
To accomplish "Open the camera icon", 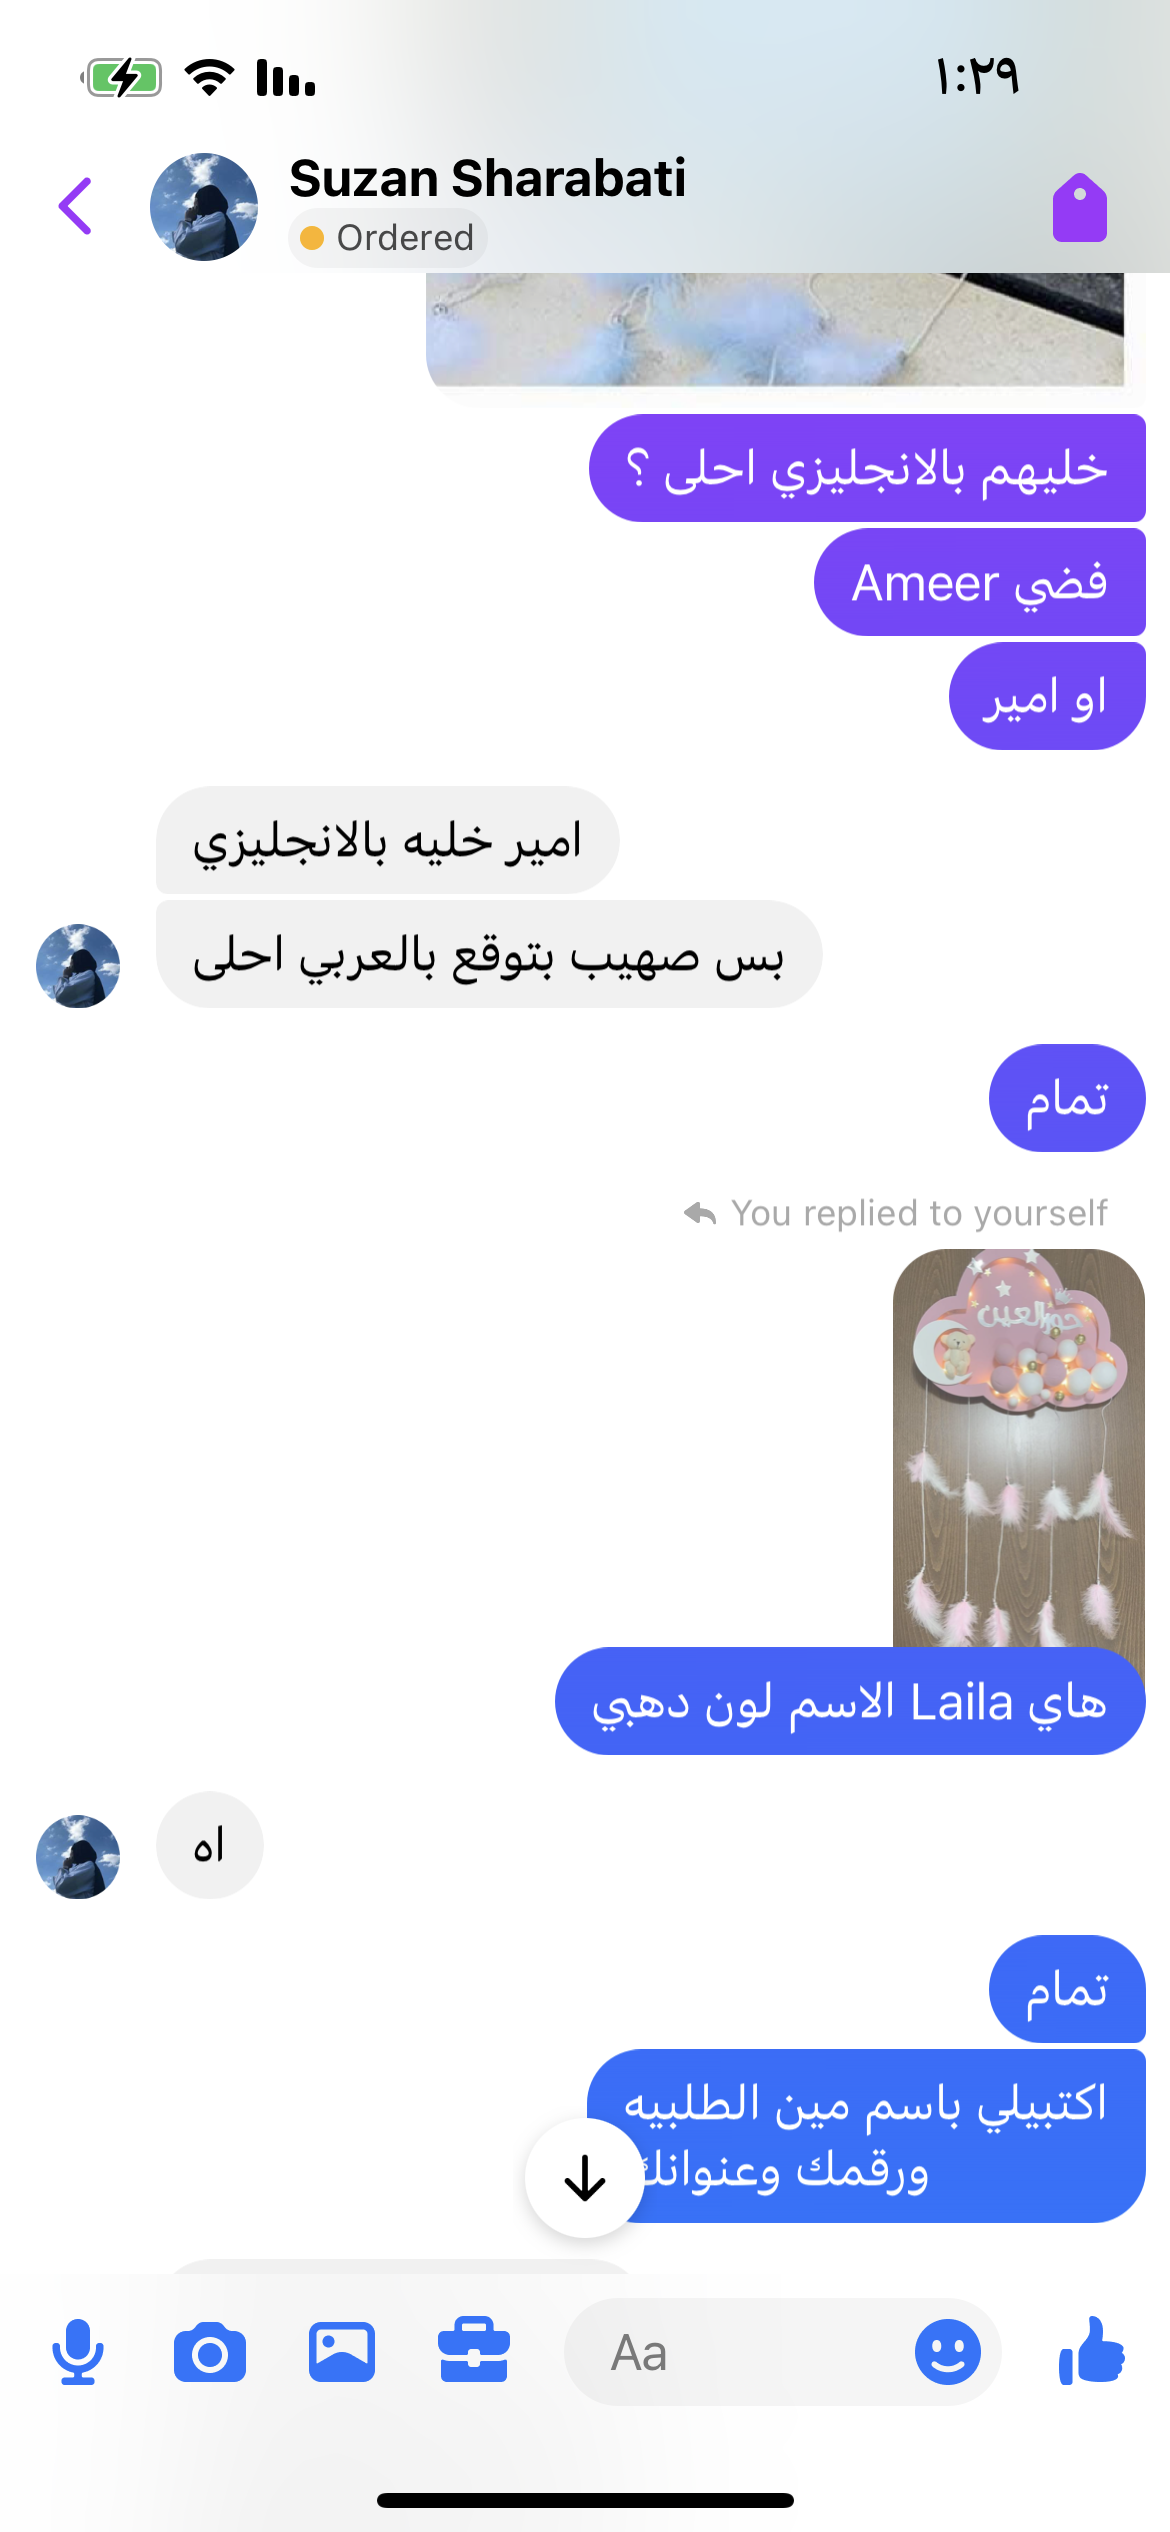I will coord(210,2353).
